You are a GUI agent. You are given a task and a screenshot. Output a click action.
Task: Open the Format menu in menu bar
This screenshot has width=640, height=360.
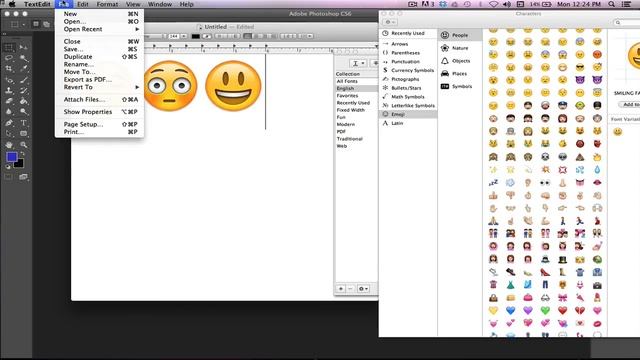[x=107, y=4]
